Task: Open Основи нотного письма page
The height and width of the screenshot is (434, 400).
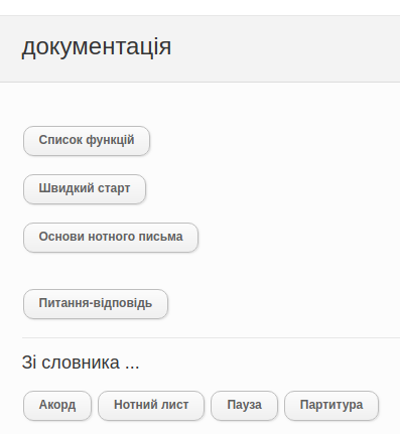Action: tap(111, 237)
